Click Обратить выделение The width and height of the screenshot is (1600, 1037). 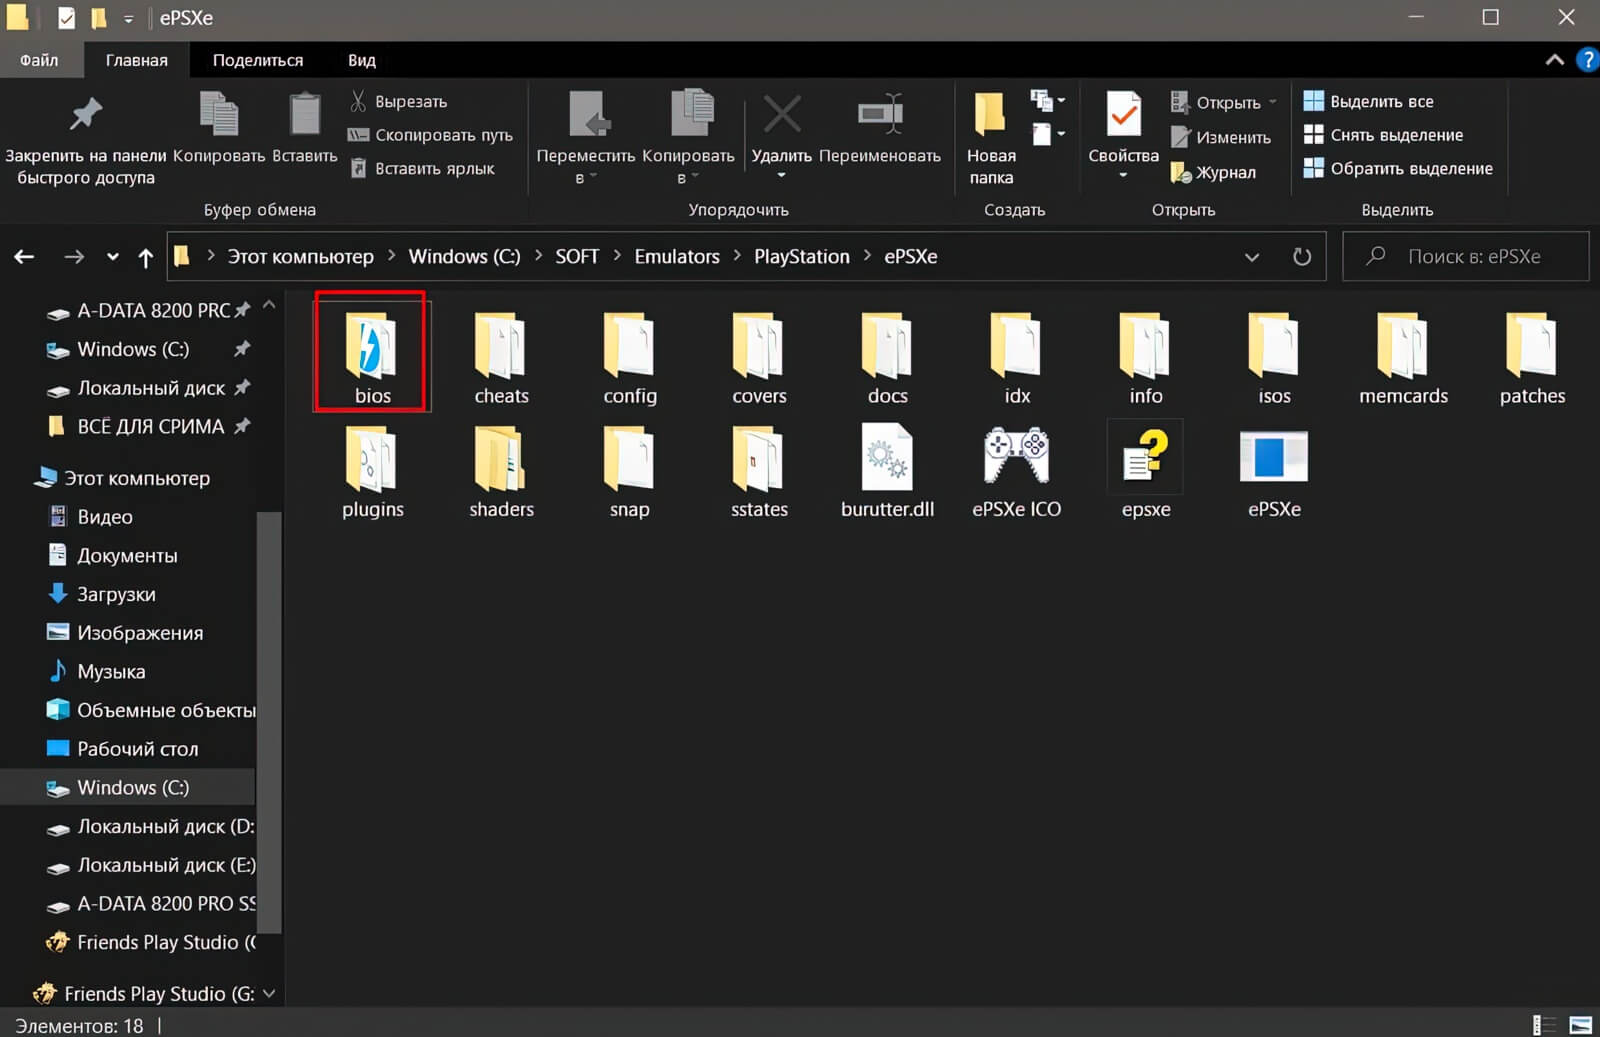click(x=1398, y=168)
